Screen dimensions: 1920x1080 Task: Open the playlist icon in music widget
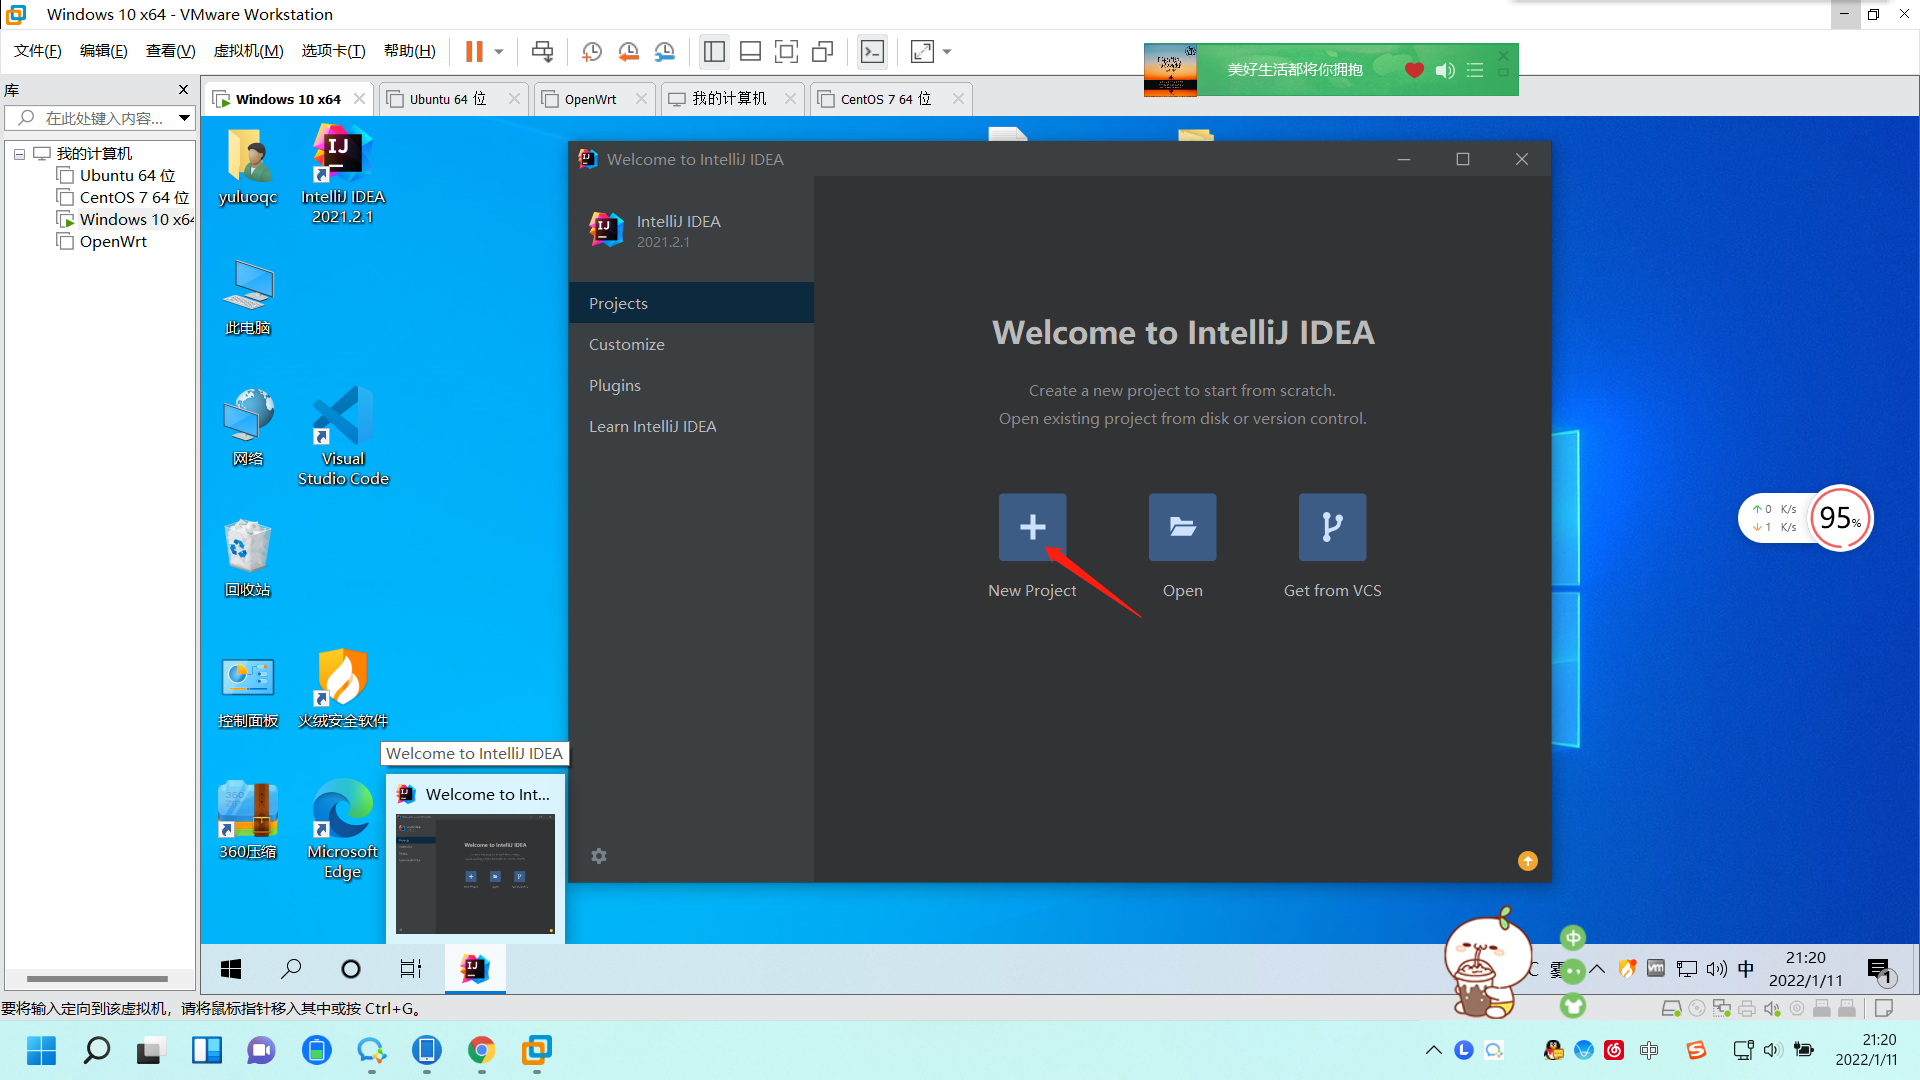1475,70
